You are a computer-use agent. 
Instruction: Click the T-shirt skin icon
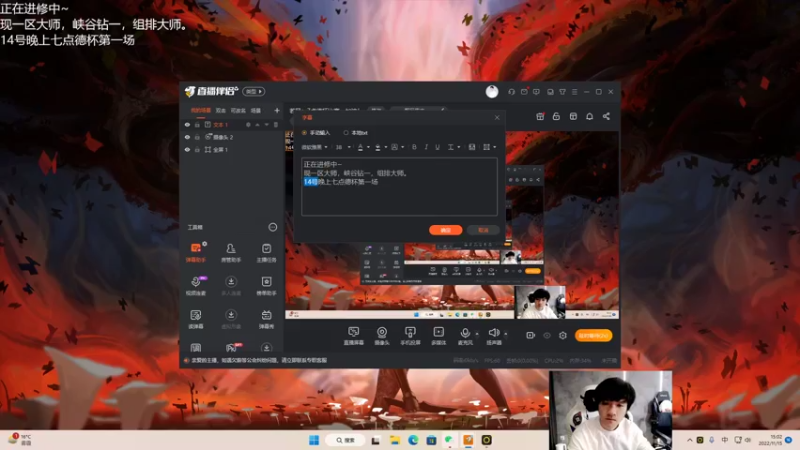coord(562,92)
